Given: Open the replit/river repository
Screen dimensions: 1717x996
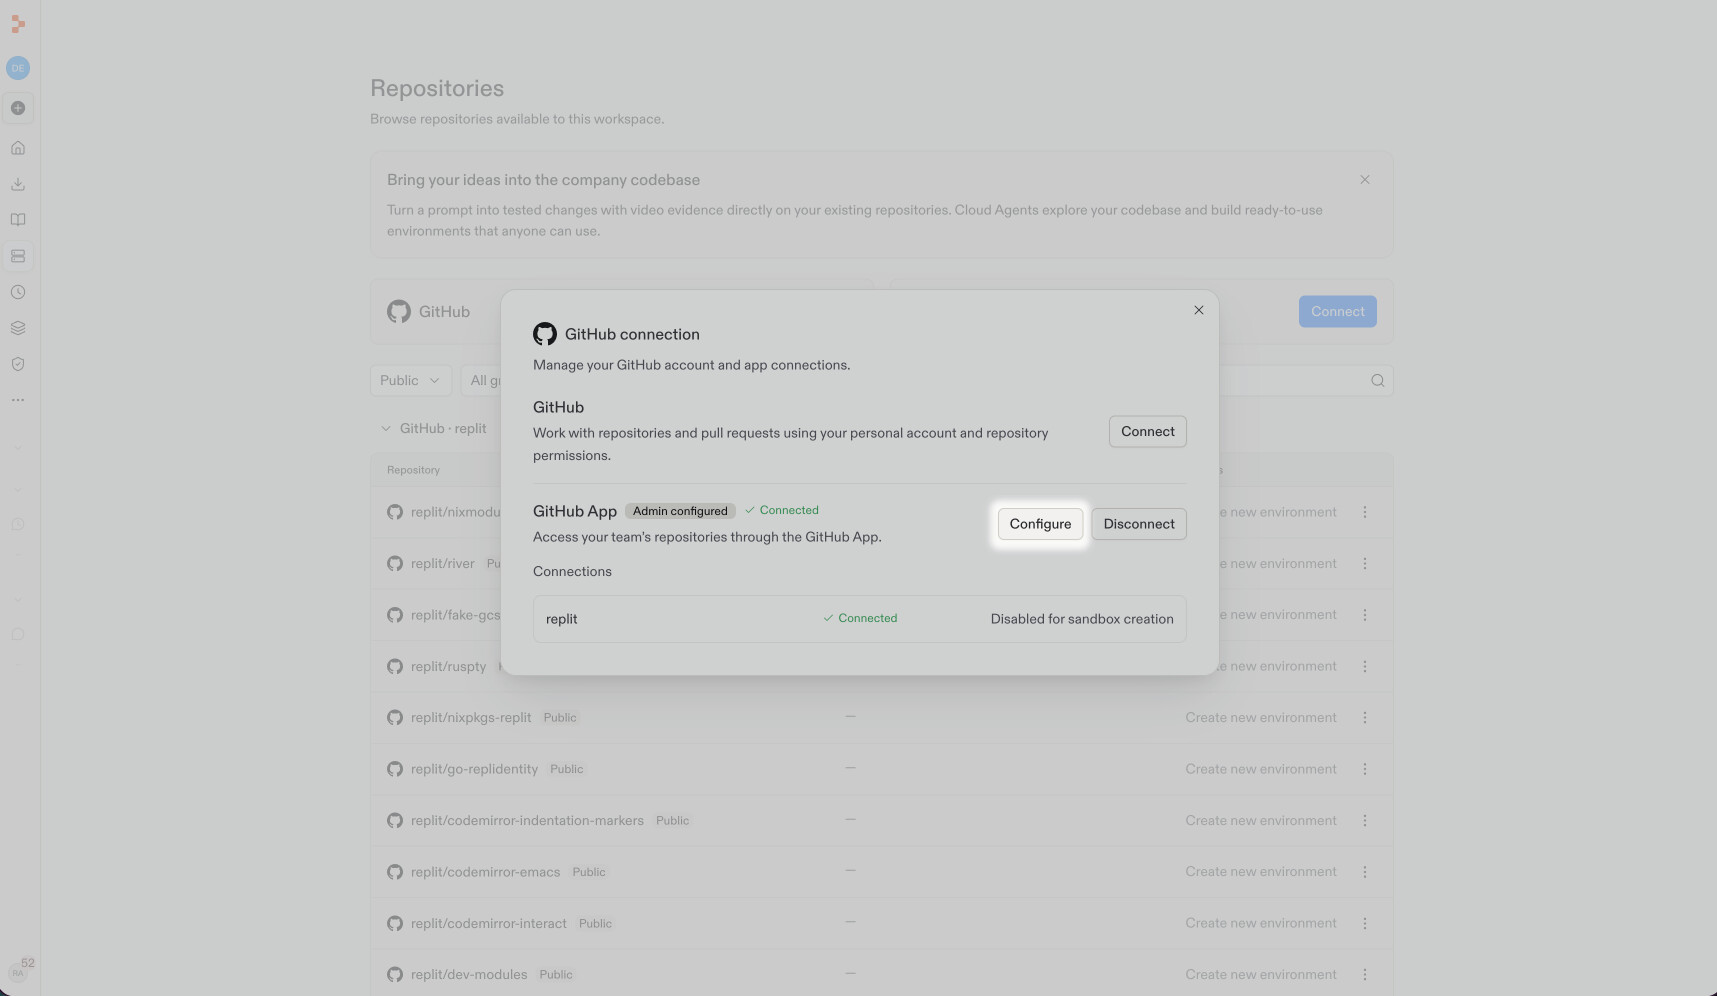Looking at the screenshot, I should pyautogui.click(x=442, y=563).
